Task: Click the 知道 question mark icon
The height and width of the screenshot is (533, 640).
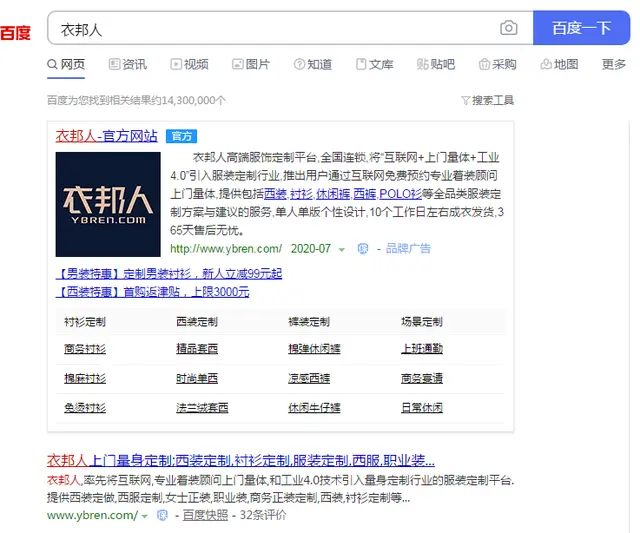Action: 299,64
